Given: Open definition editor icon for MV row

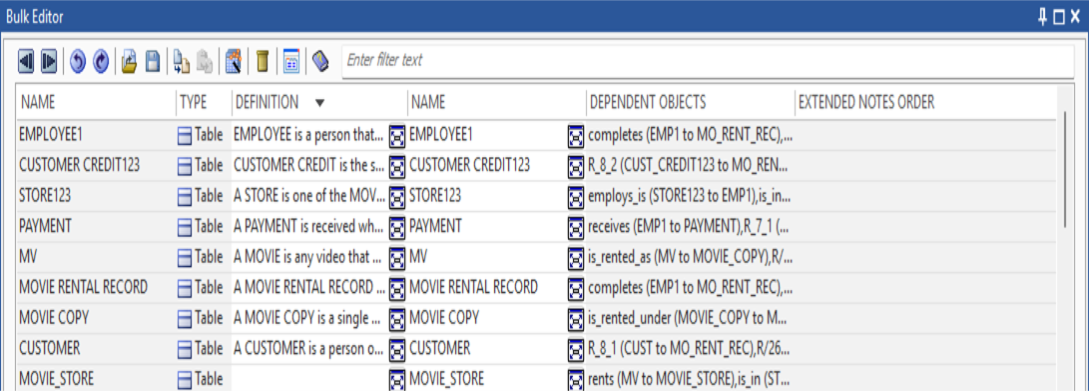Looking at the screenshot, I should click(397, 258).
